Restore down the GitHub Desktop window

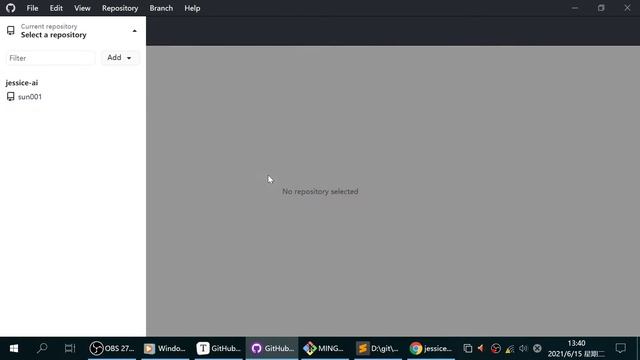pyautogui.click(x=601, y=8)
